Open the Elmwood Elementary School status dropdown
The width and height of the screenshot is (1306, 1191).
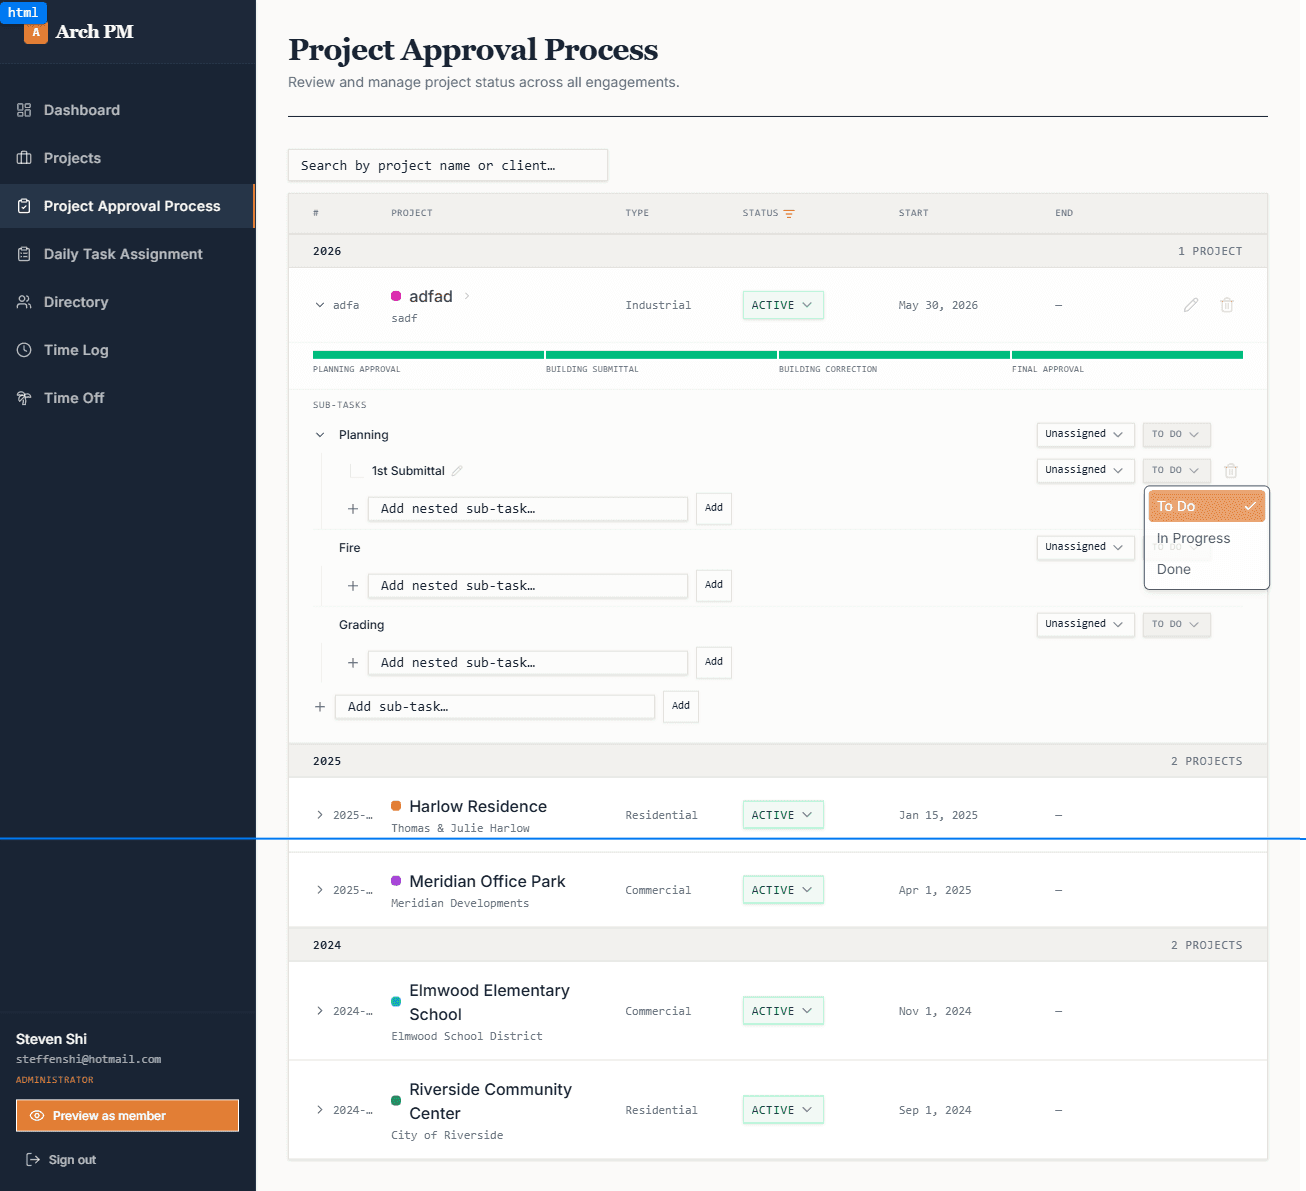click(783, 1011)
